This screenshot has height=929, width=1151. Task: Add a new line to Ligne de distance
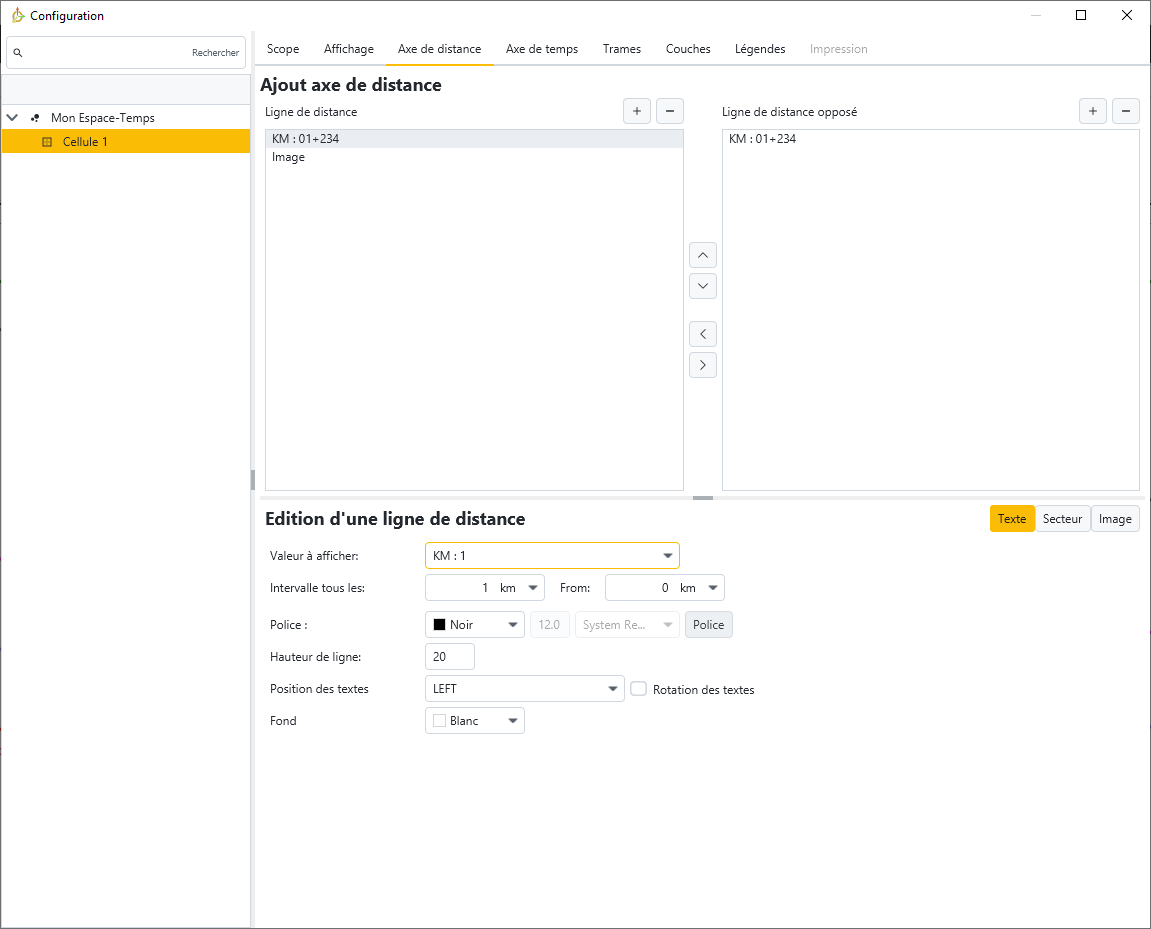click(x=636, y=111)
